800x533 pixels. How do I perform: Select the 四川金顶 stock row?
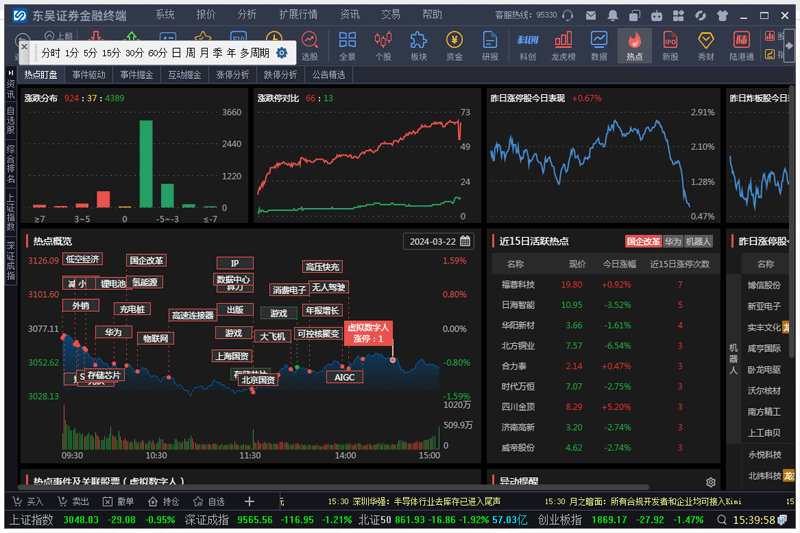click(605, 407)
